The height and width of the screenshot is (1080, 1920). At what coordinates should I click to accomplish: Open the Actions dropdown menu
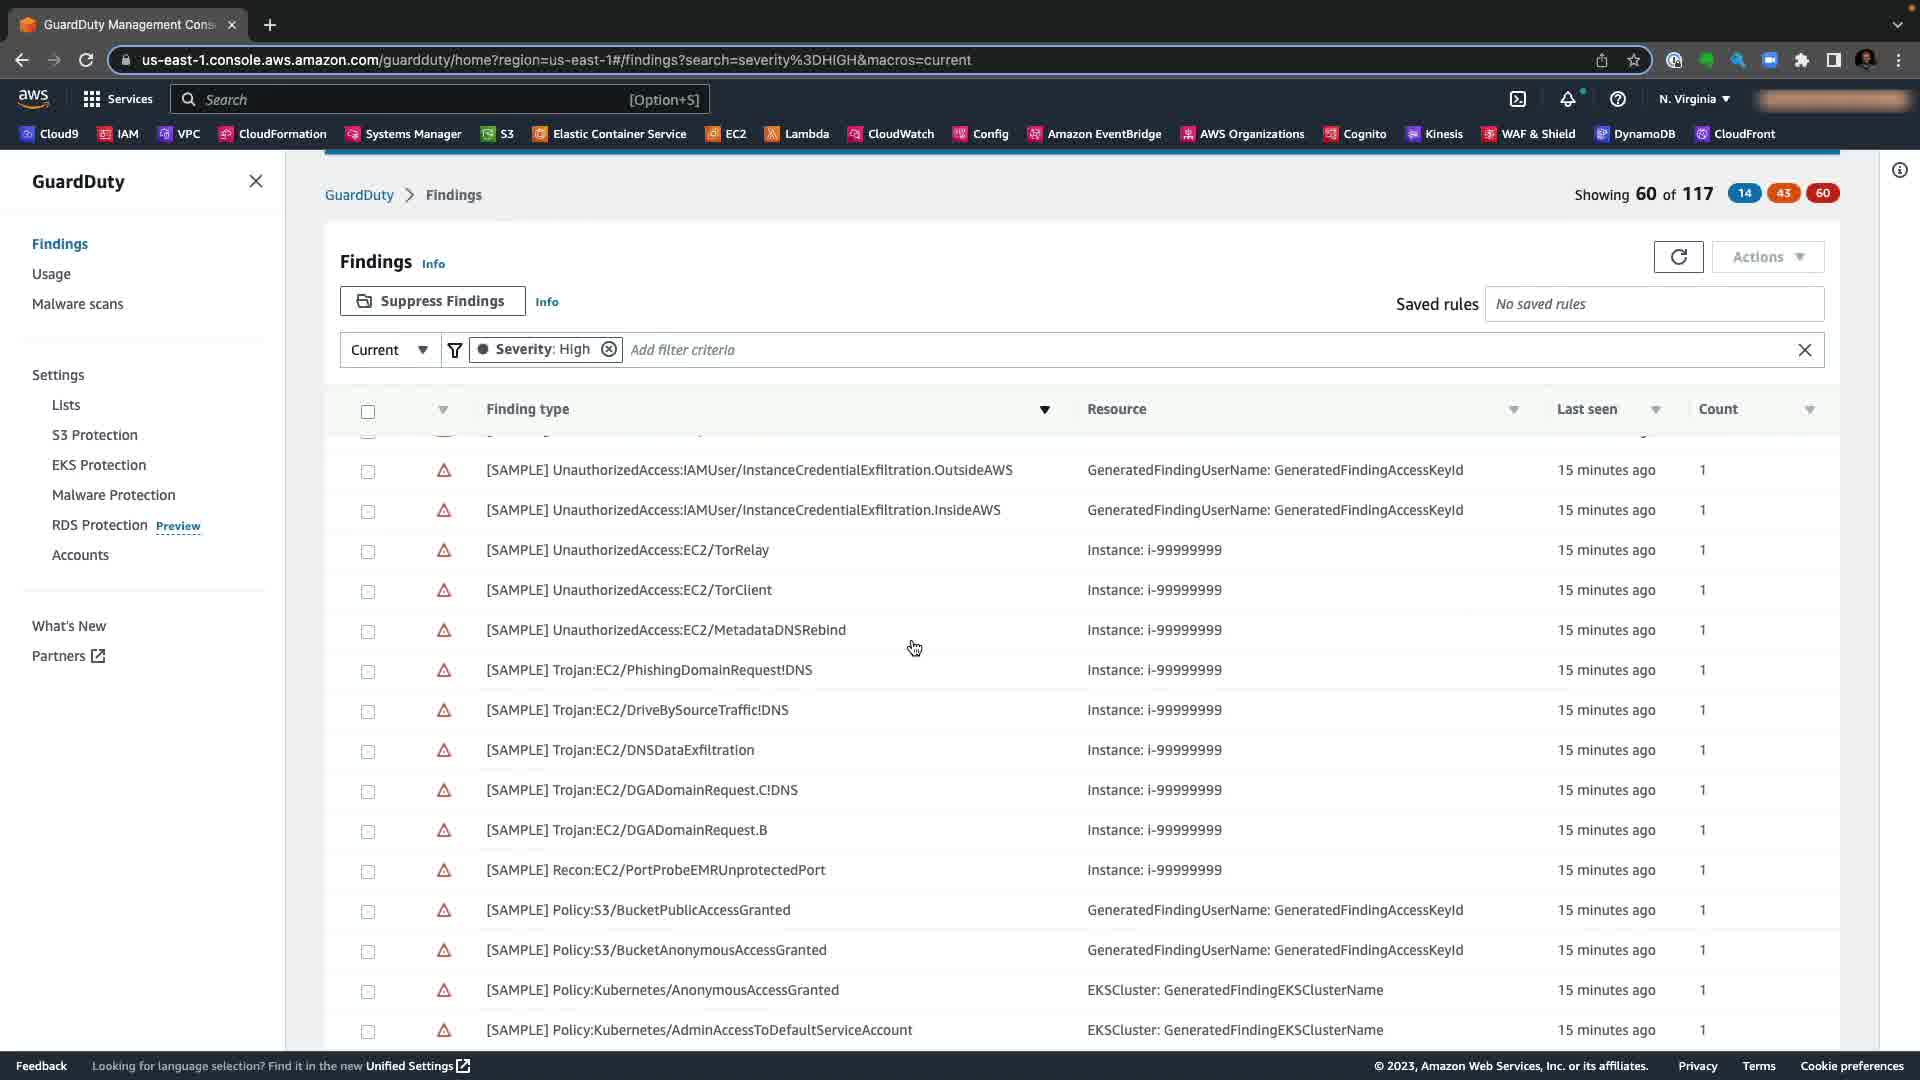[1767, 257]
